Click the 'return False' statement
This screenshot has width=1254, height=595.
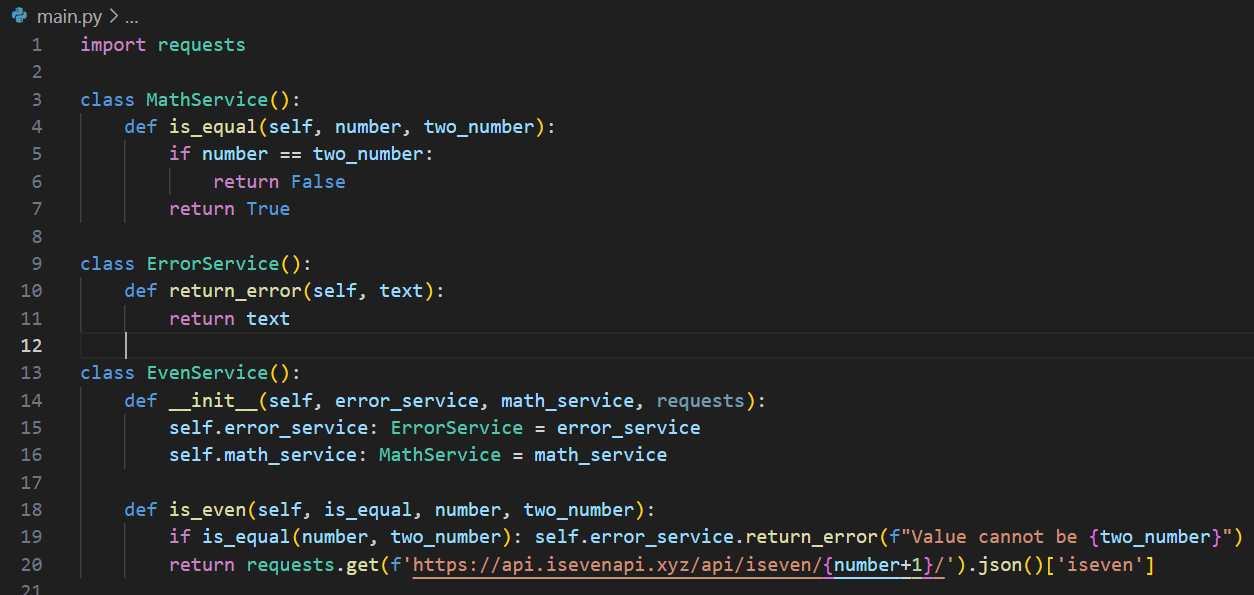click(x=279, y=182)
